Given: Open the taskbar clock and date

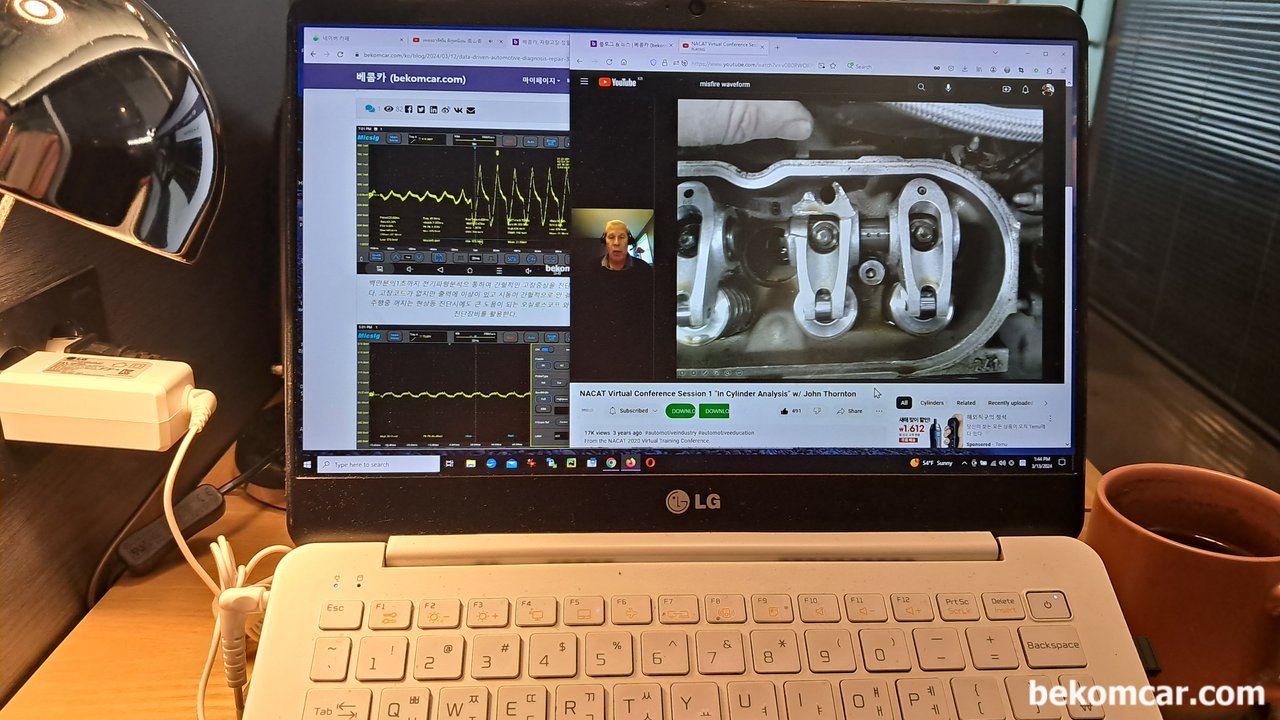Looking at the screenshot, I should click(1042, 463).
